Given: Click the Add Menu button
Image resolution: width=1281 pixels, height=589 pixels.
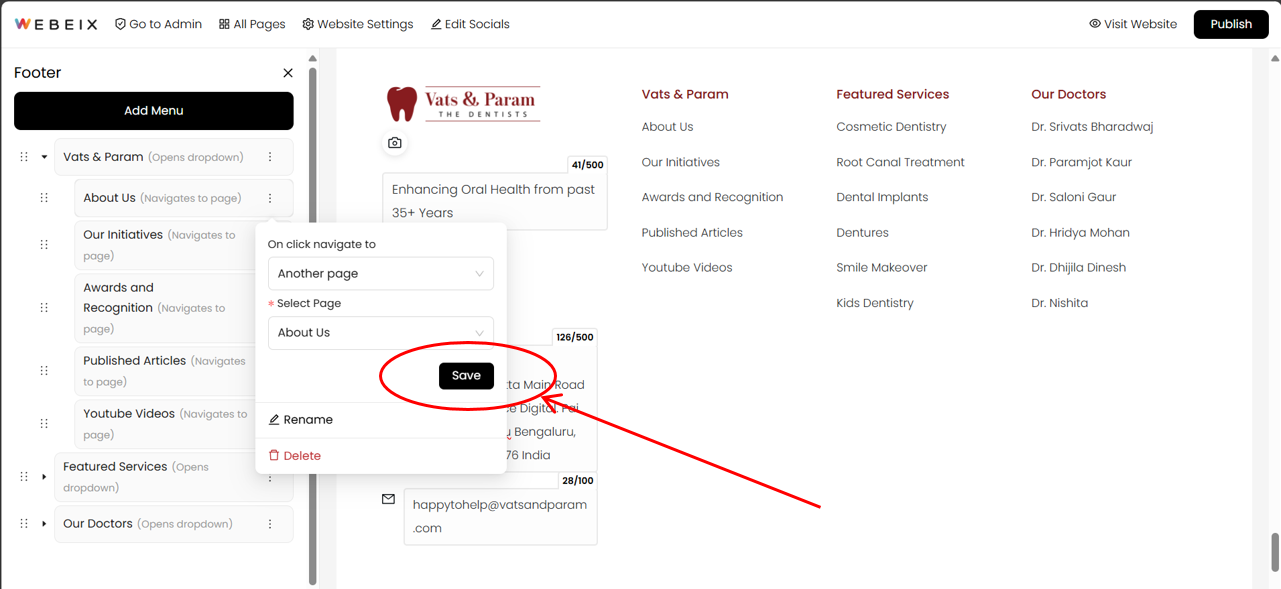Looking at the screenshot, I should point(154,111).
